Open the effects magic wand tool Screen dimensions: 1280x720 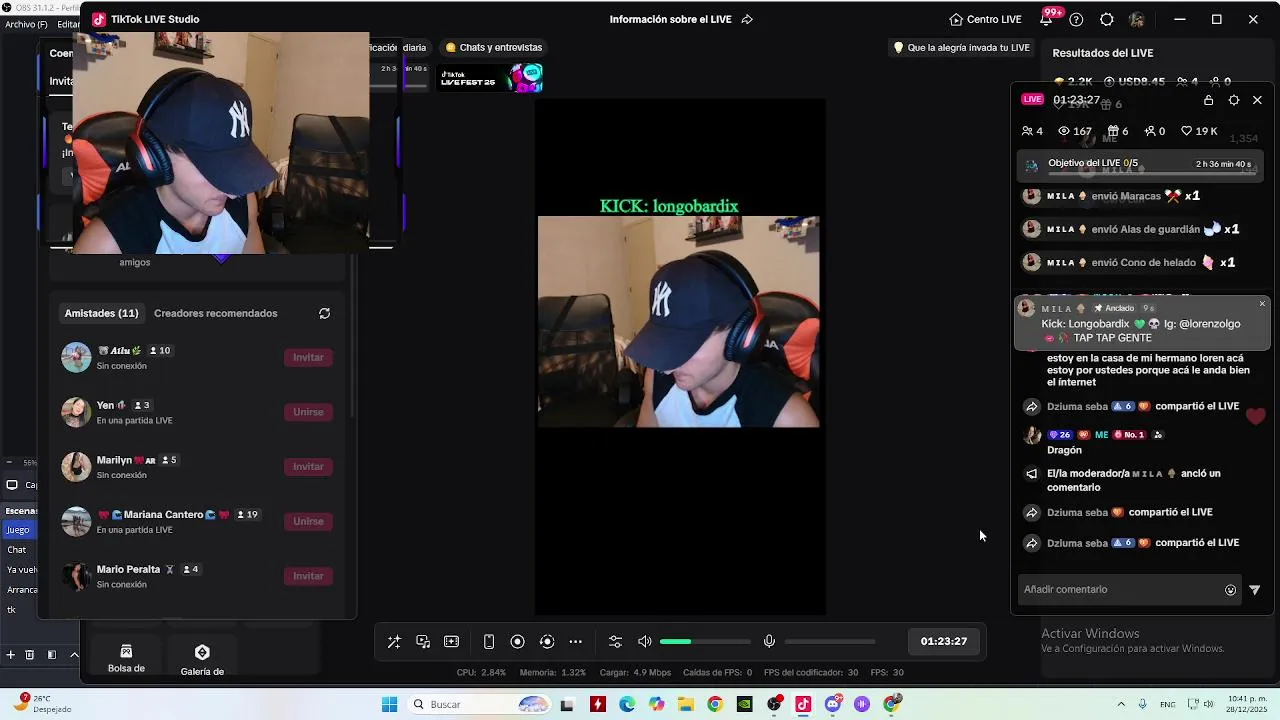click(394, 642)
